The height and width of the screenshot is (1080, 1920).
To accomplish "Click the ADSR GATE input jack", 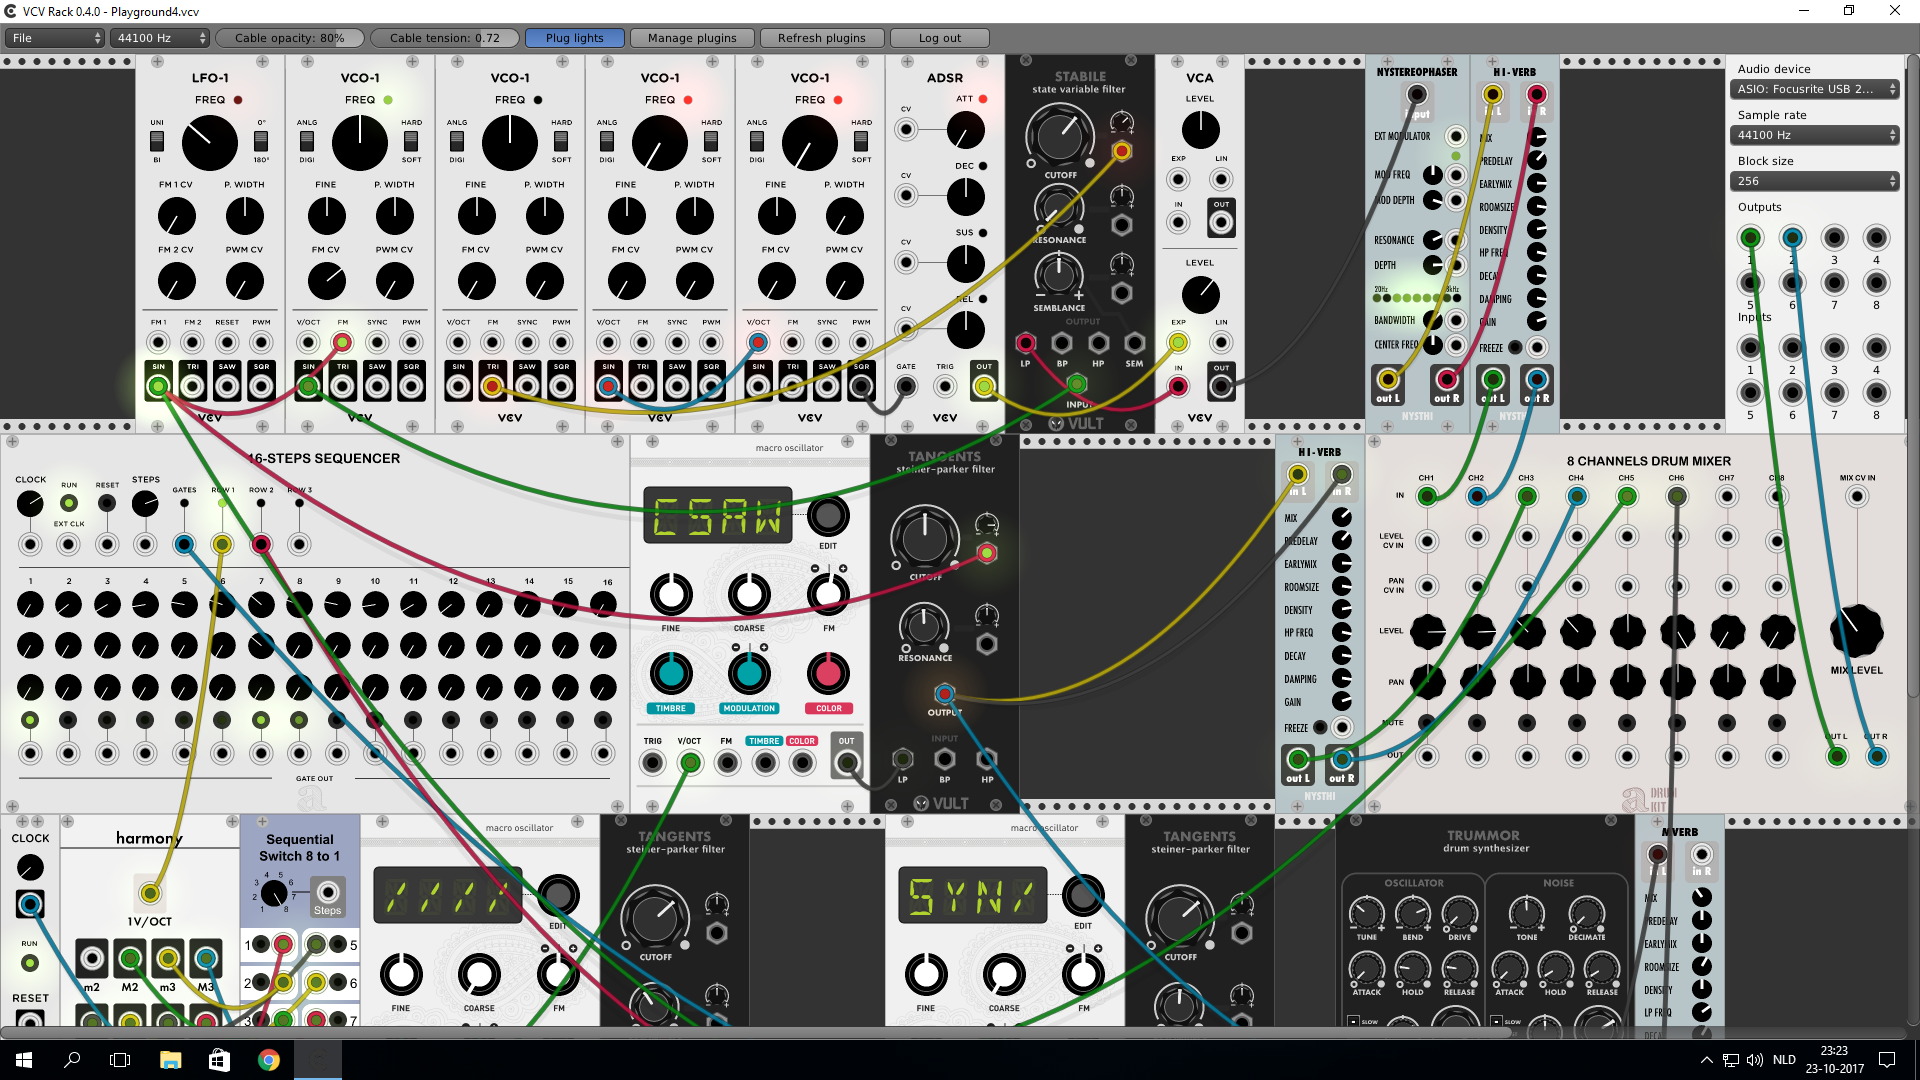I will pyautogui.click(x=906, y=386).
